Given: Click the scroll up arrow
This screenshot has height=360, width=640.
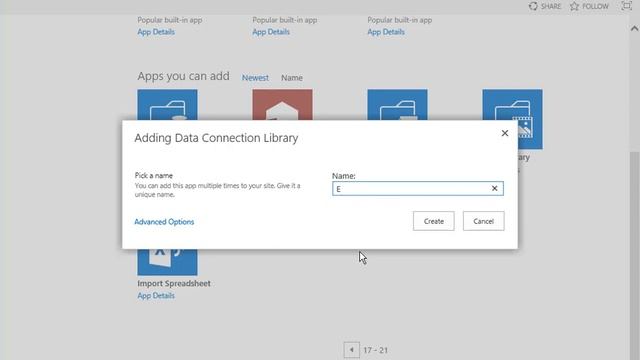Looking at the screenshot, I should [634, 29].
